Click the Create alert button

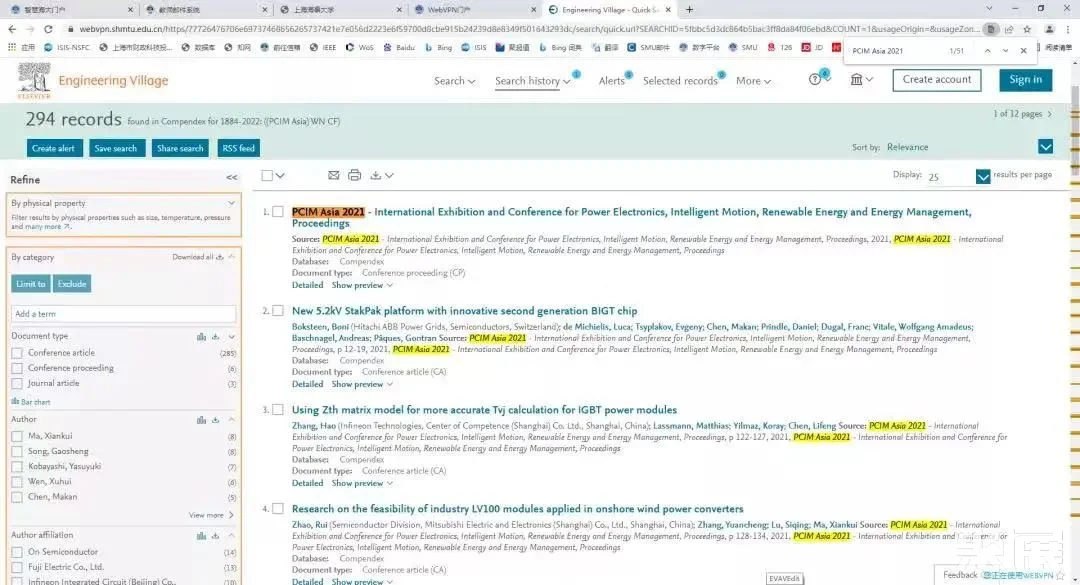tap(53, 148)
